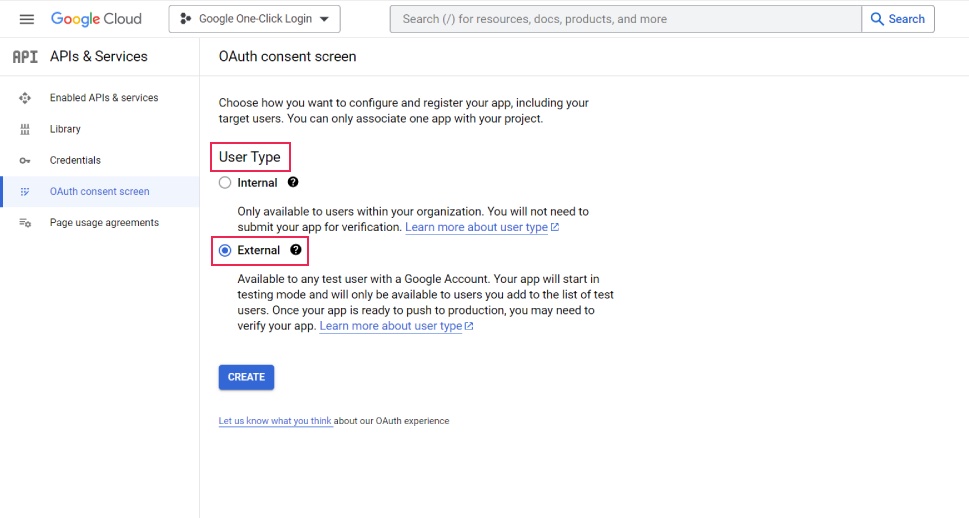Click the Page usage agreements icon
Screen dimensions: 969x518
(25, 223)
